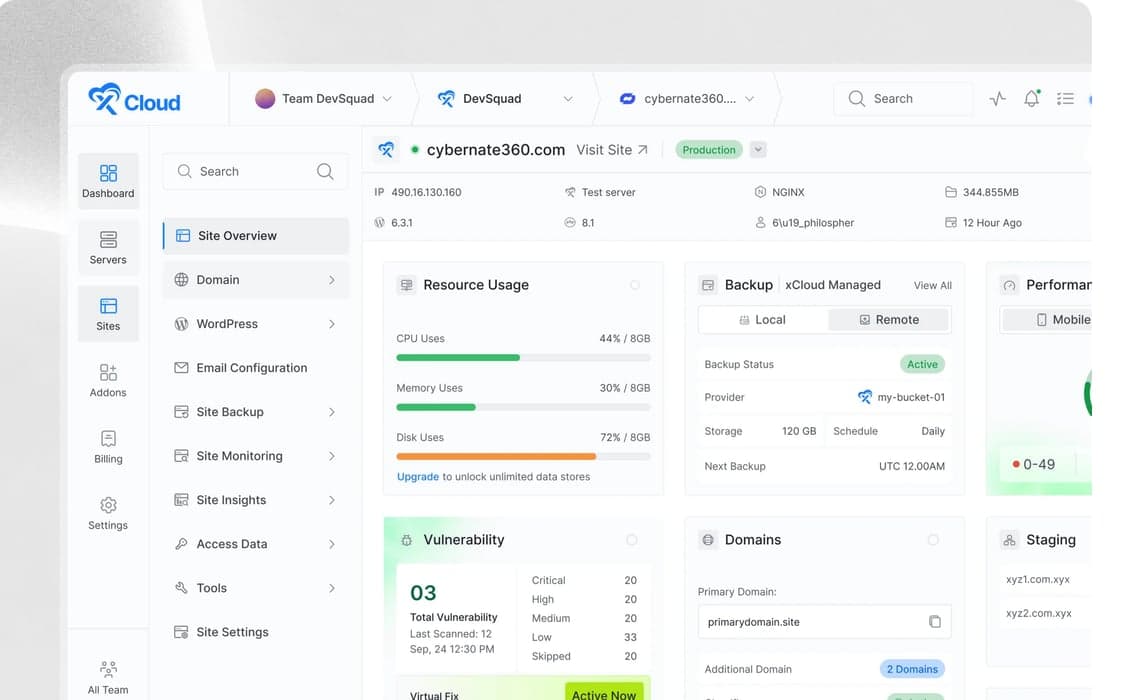Viewport: 1140px width, 700px height.
Task: Focus the header Search field
Action: coord(903,98)
